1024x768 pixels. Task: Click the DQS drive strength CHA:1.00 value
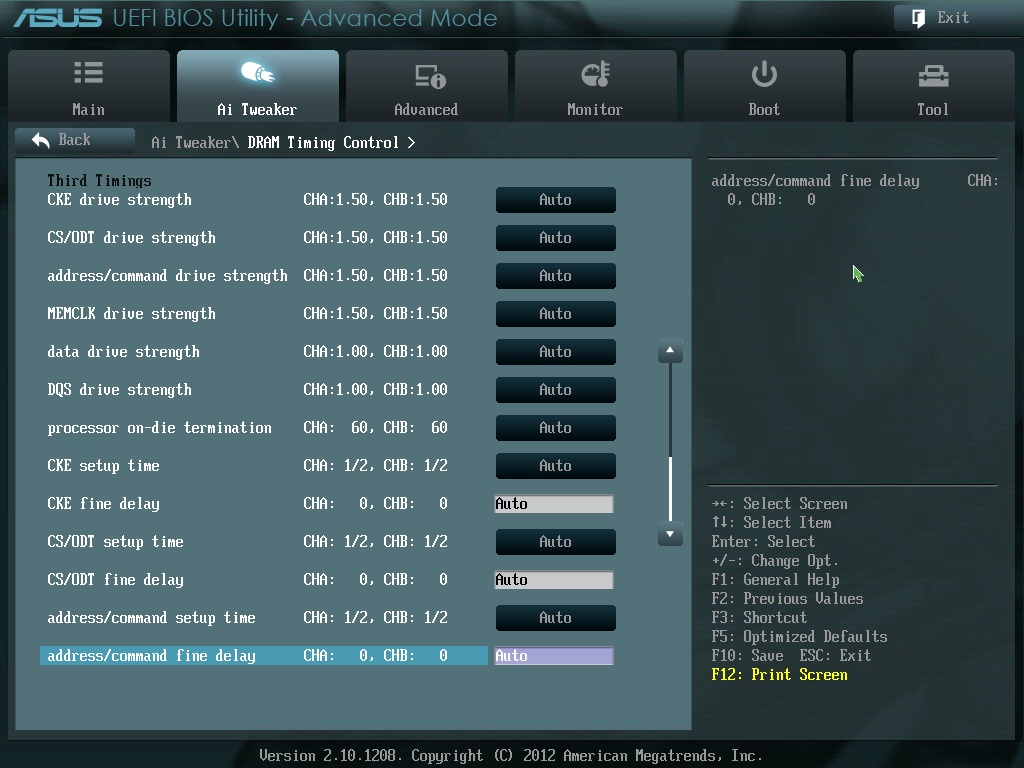tap(336, 390)
